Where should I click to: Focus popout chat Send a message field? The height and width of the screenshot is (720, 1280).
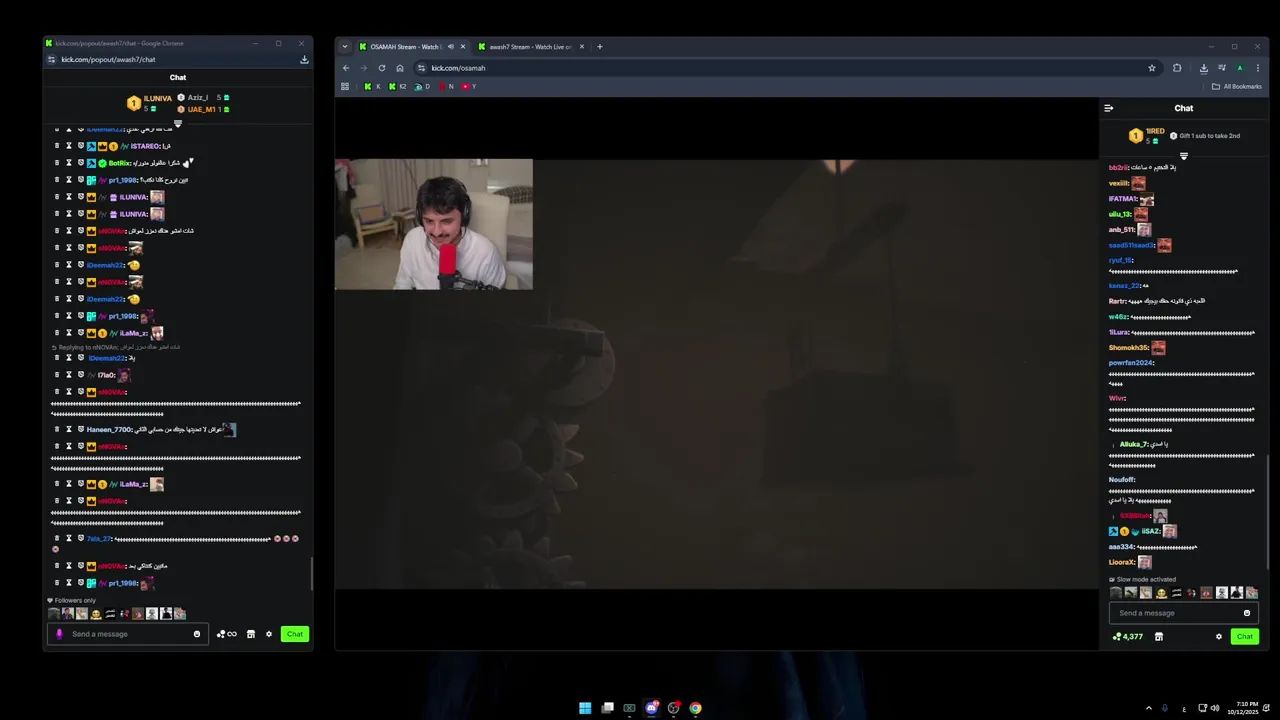point(130,634)
